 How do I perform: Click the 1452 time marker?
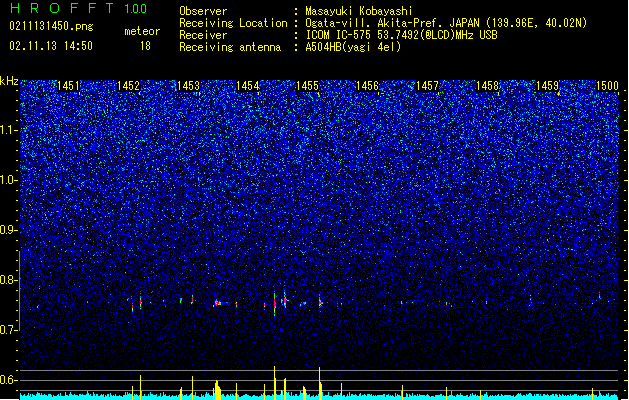[x=128, y=86]
